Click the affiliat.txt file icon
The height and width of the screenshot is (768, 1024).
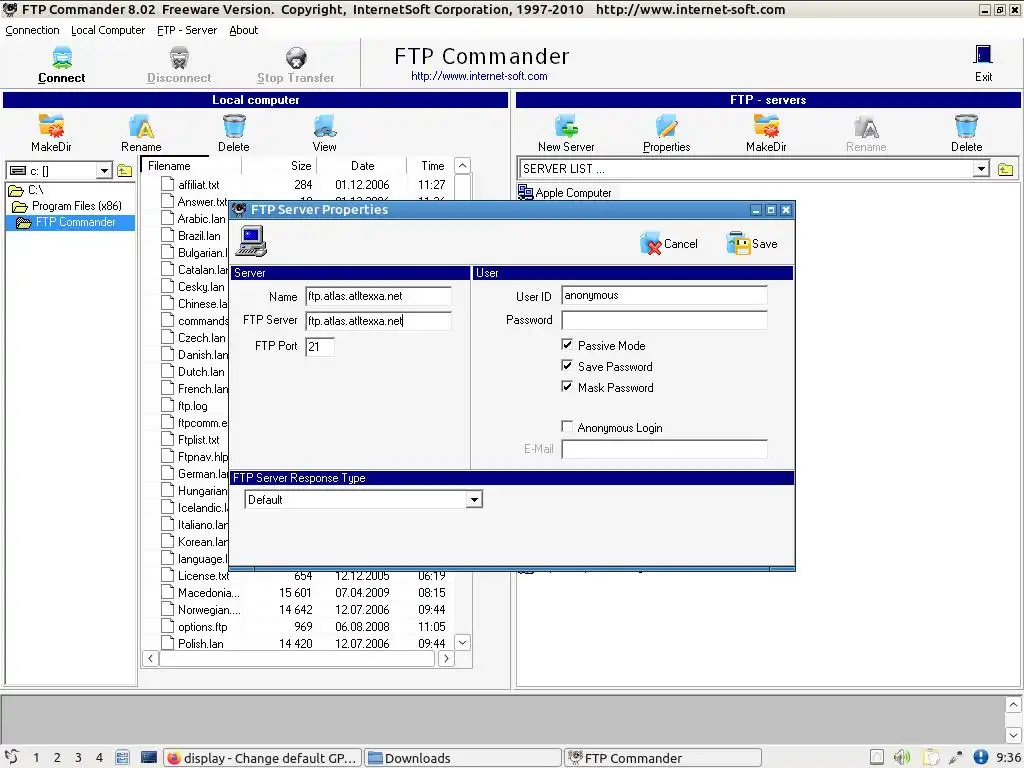pyautogui.click(x=168, y=184)
